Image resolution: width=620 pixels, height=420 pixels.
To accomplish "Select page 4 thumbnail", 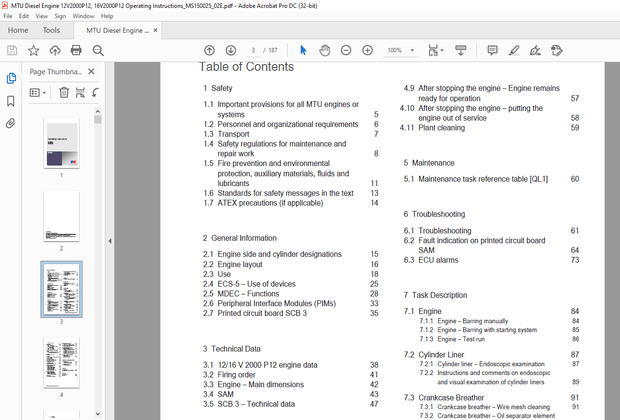I will pyautogui.click(x=61, y=363).
